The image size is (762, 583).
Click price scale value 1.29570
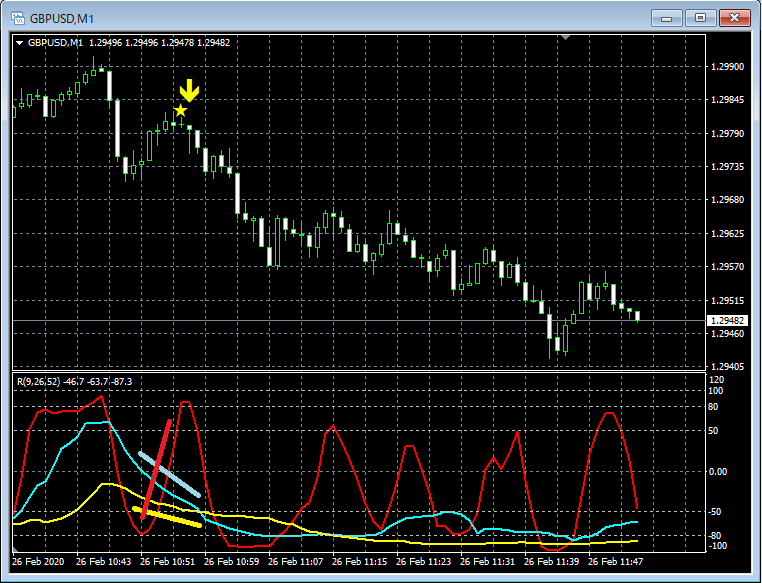coord(727,267)
